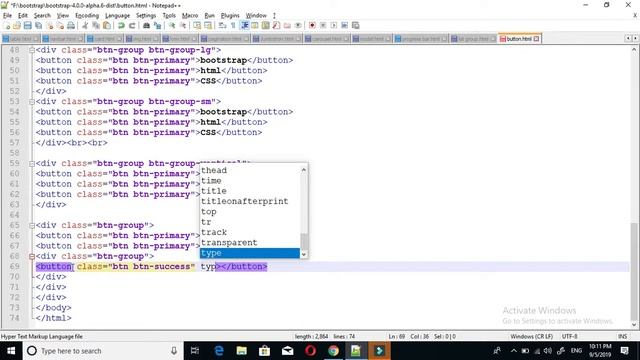Image resolution: width=640 pixels, height=360 pixels.
Task: Start macro recording with red record icon
Action: tap(312, 25)
